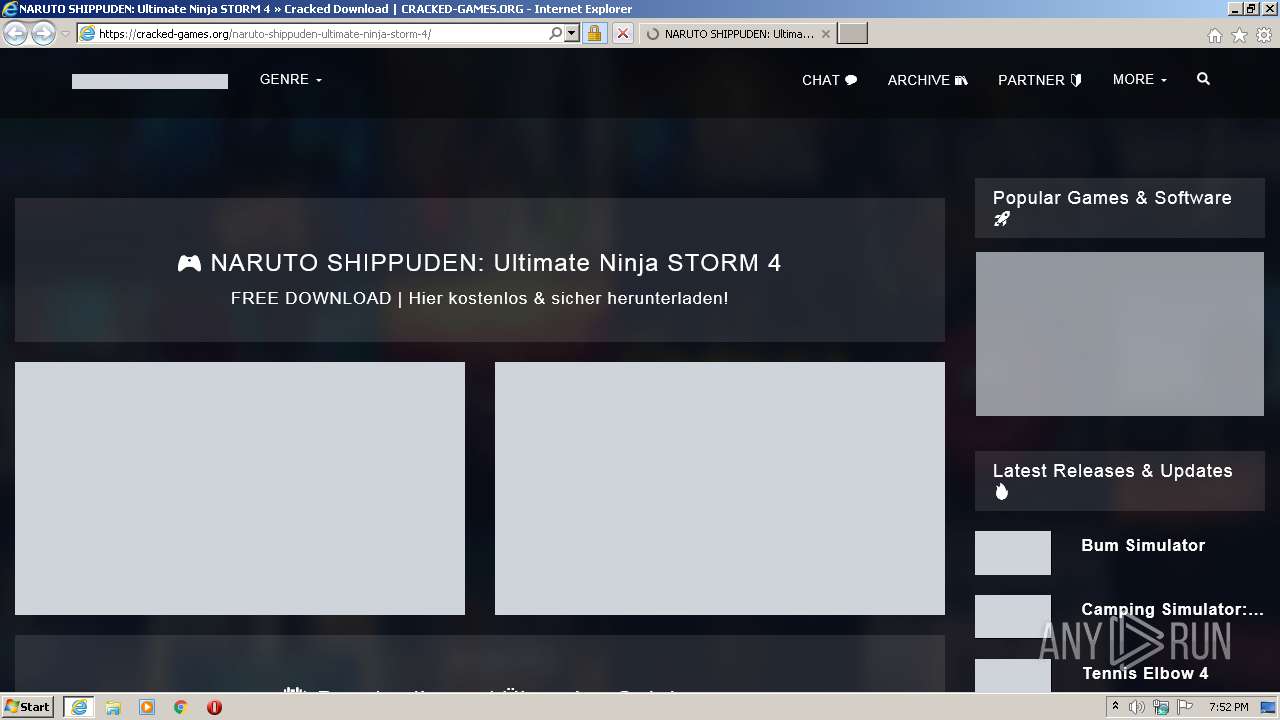
Task: Open the Windows Start menu
Action: coord(28,707)
